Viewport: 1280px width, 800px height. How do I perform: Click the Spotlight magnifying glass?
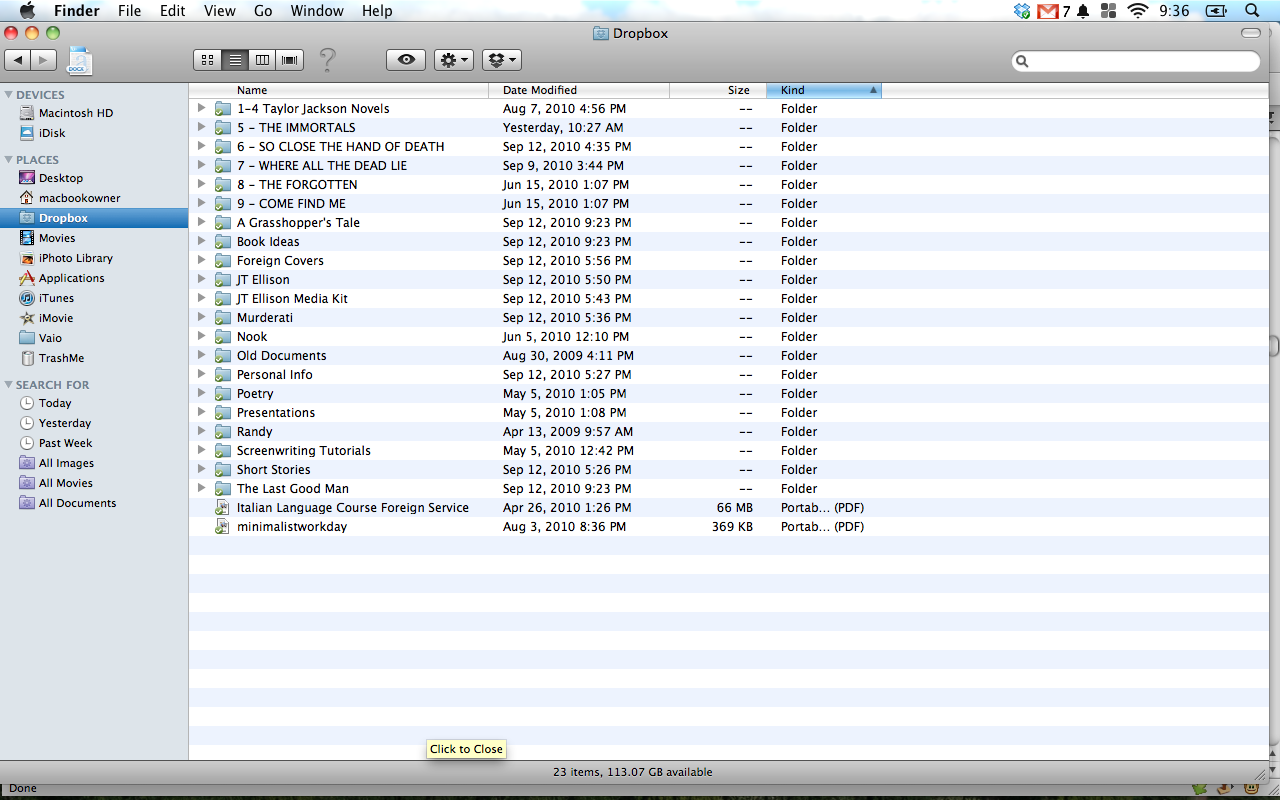pyautogui.click(x=1251, y=11)
